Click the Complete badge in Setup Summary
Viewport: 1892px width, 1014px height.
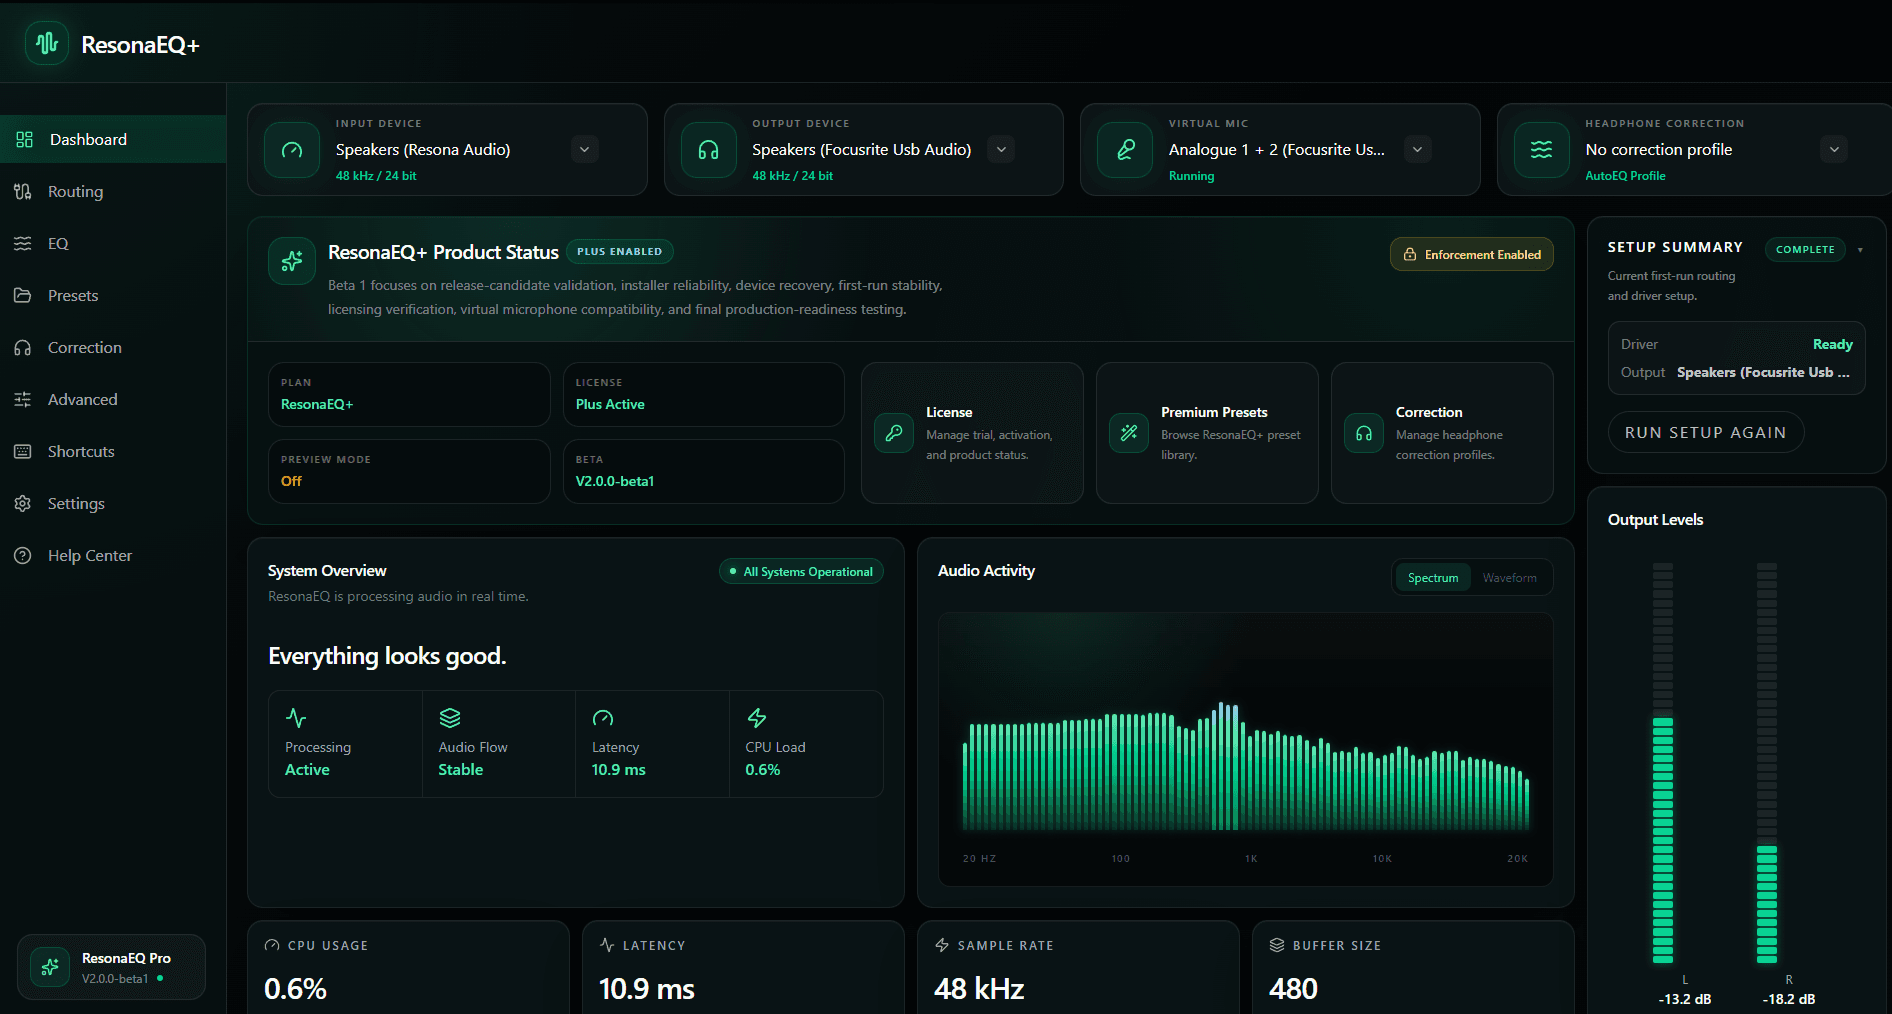coord(1805,249)
